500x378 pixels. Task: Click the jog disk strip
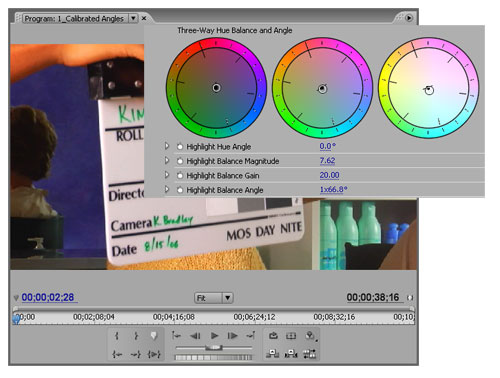coord(213,357)
